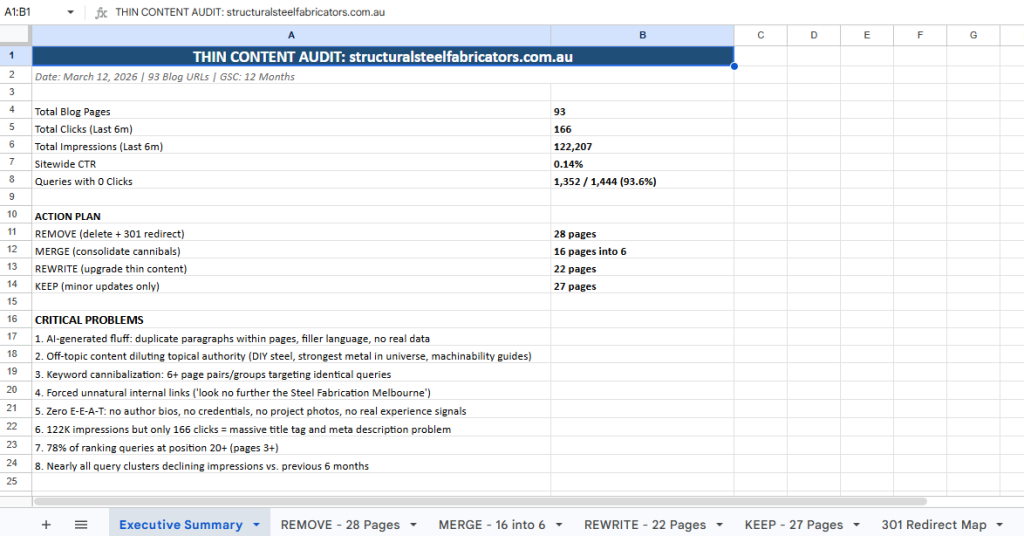Select column G header

tap(973, 35)
